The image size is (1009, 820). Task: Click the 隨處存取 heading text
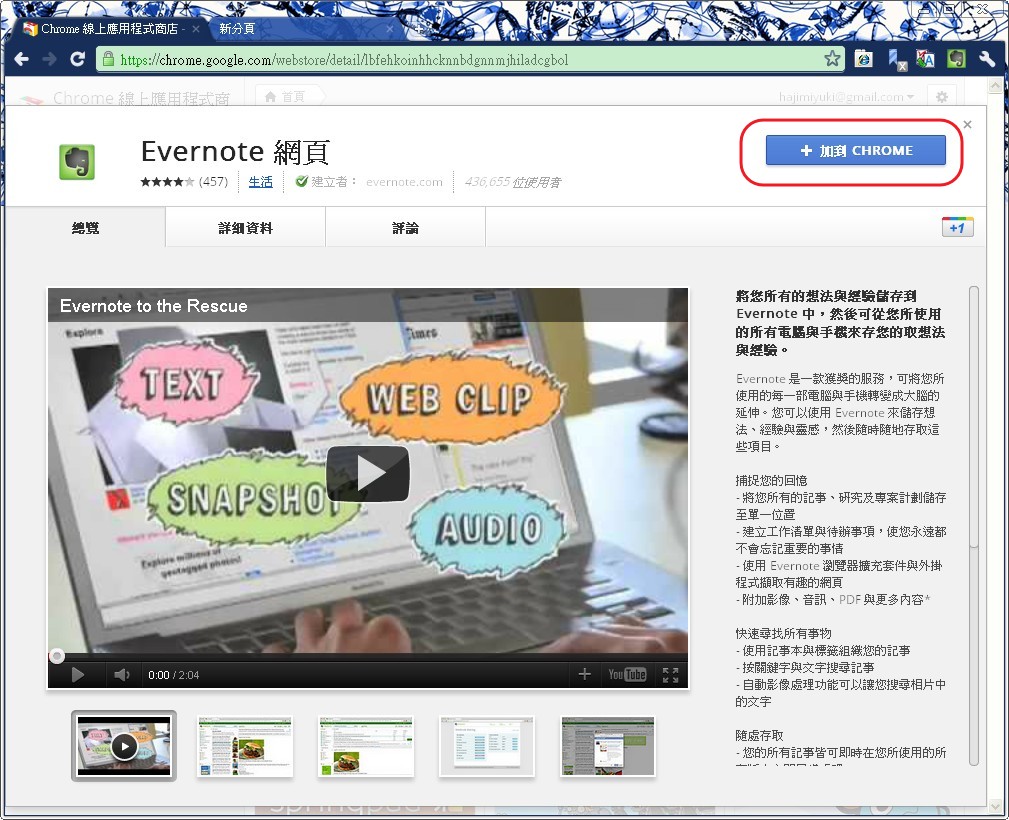759,735
